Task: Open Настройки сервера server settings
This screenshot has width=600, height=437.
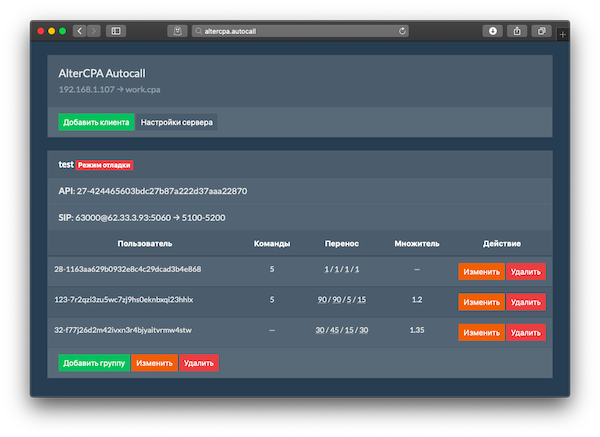Action: pos(177,122)
